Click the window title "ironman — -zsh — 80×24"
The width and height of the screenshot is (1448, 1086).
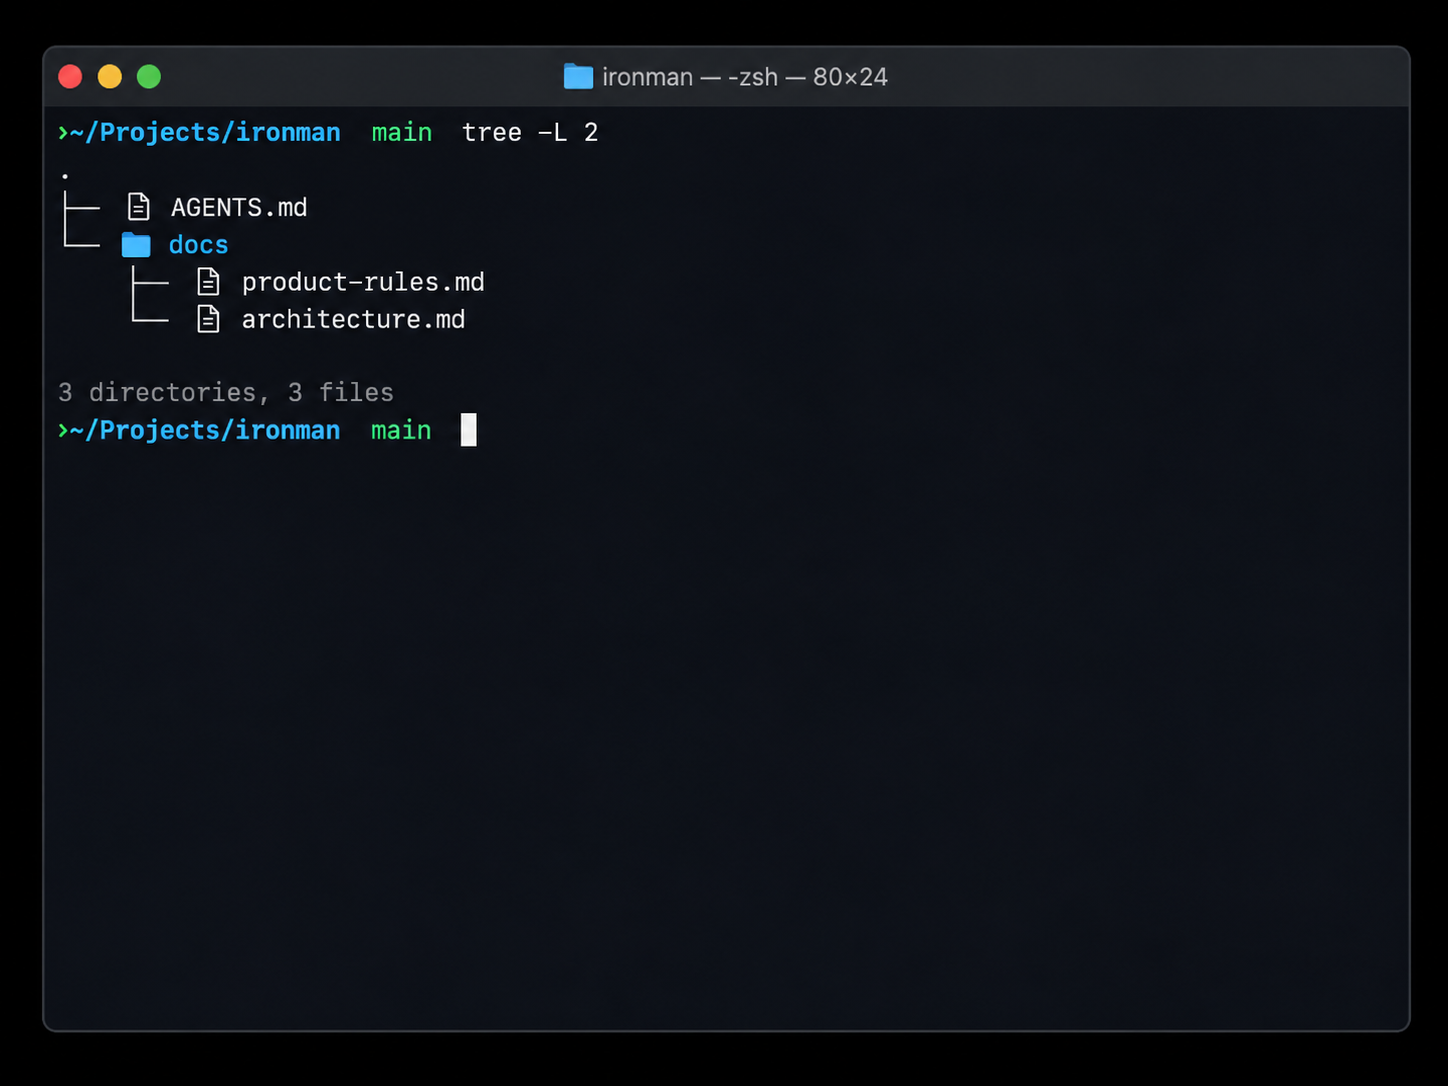point(745,77)
